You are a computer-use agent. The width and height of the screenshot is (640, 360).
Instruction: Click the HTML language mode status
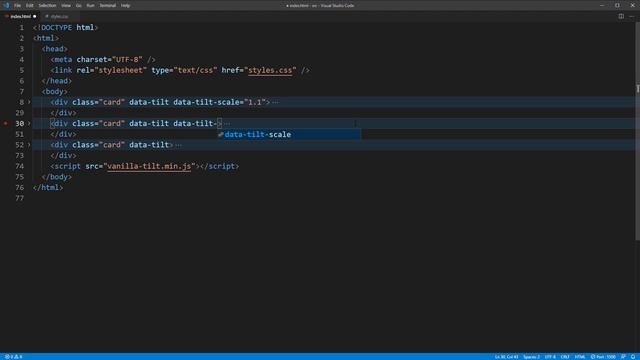(580, 357)
